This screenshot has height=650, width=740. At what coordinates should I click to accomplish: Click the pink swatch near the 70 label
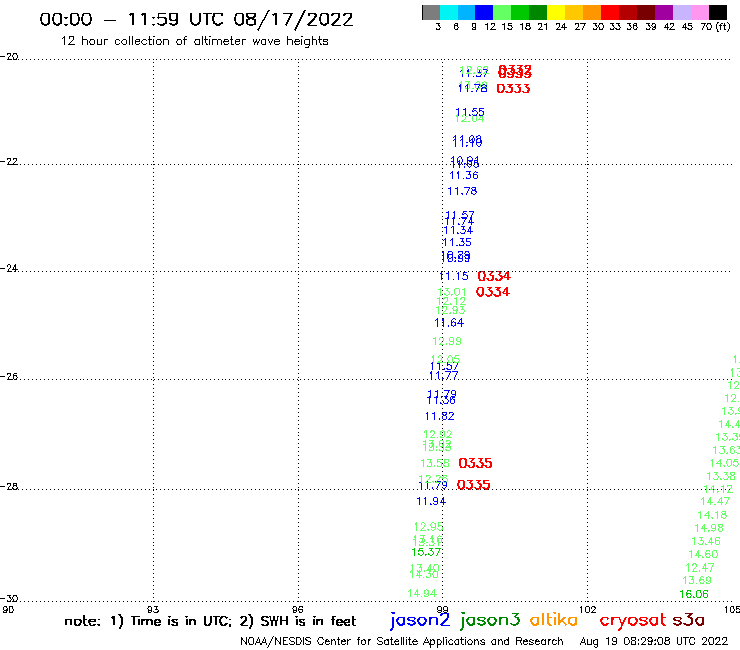[x=699, y=12]
